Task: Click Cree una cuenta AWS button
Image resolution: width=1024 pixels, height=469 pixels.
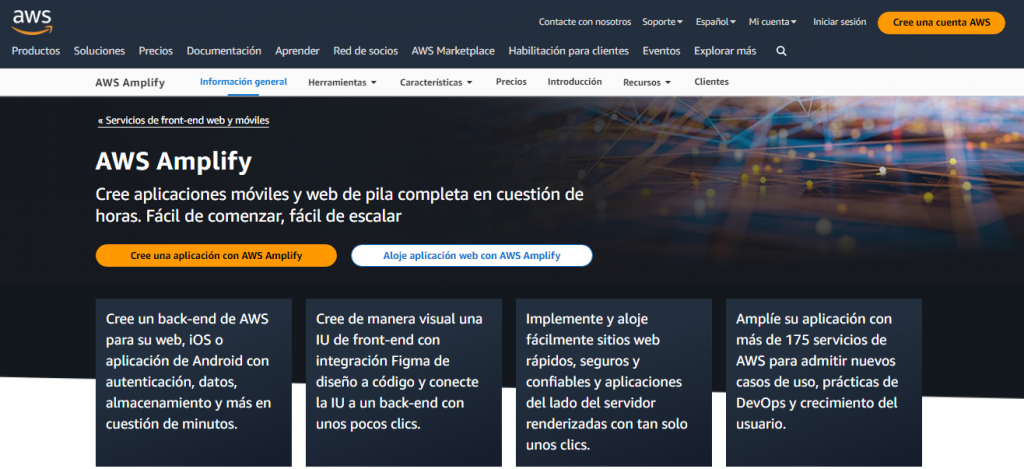Action: pos(941,22)
